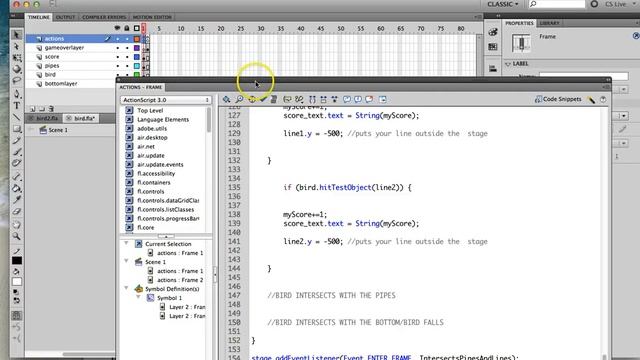
Task: Toggle lock dot of score layer
Action: [127, 57]
